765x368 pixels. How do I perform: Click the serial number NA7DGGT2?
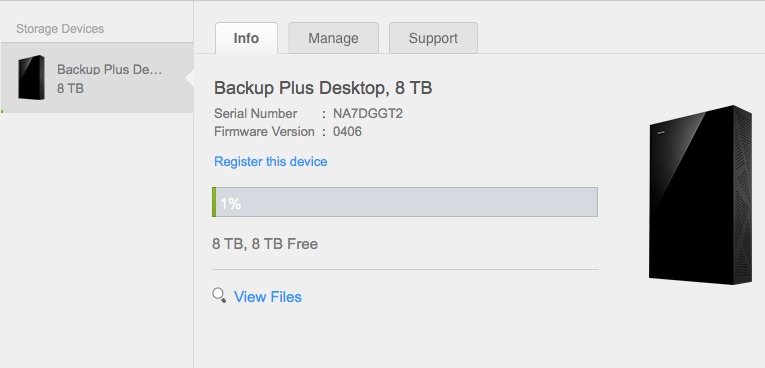[x=368, y=114]
